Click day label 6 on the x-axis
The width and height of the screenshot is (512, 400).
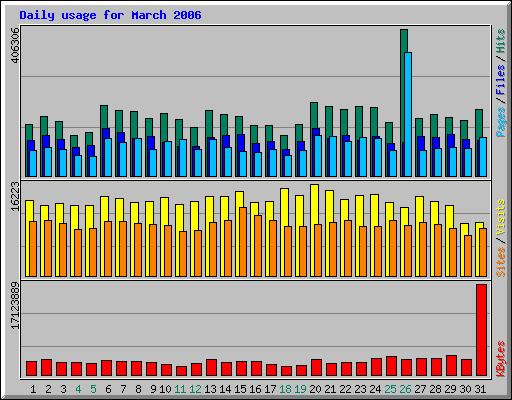pos(108,389)
